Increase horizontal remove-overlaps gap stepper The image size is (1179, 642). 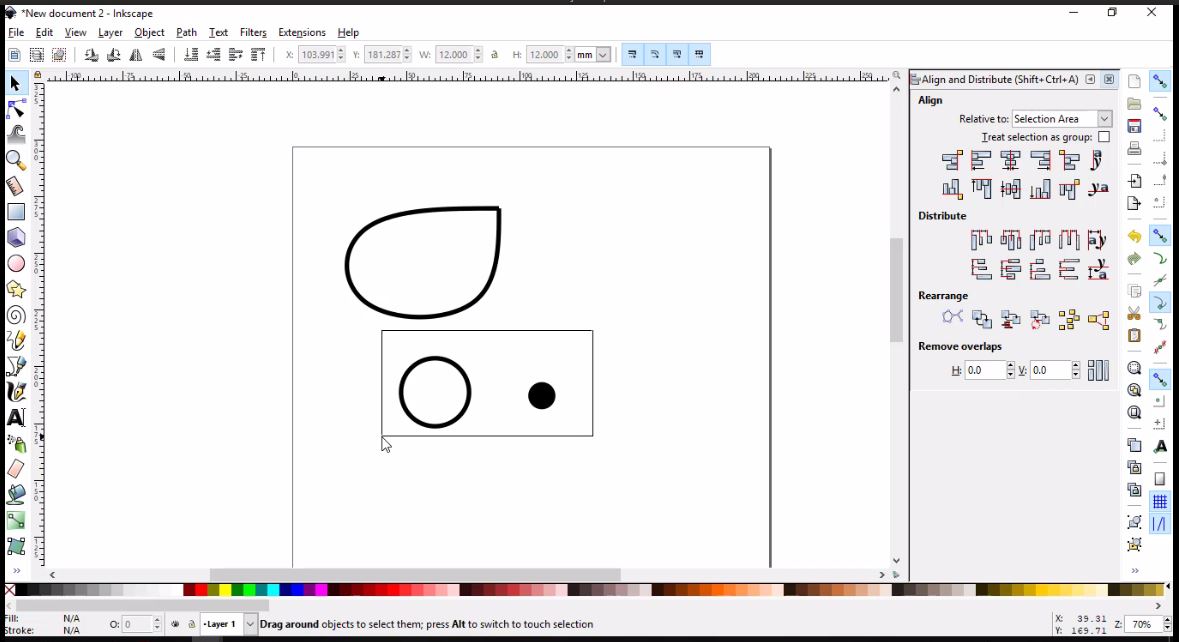[x=1010, y=366]
